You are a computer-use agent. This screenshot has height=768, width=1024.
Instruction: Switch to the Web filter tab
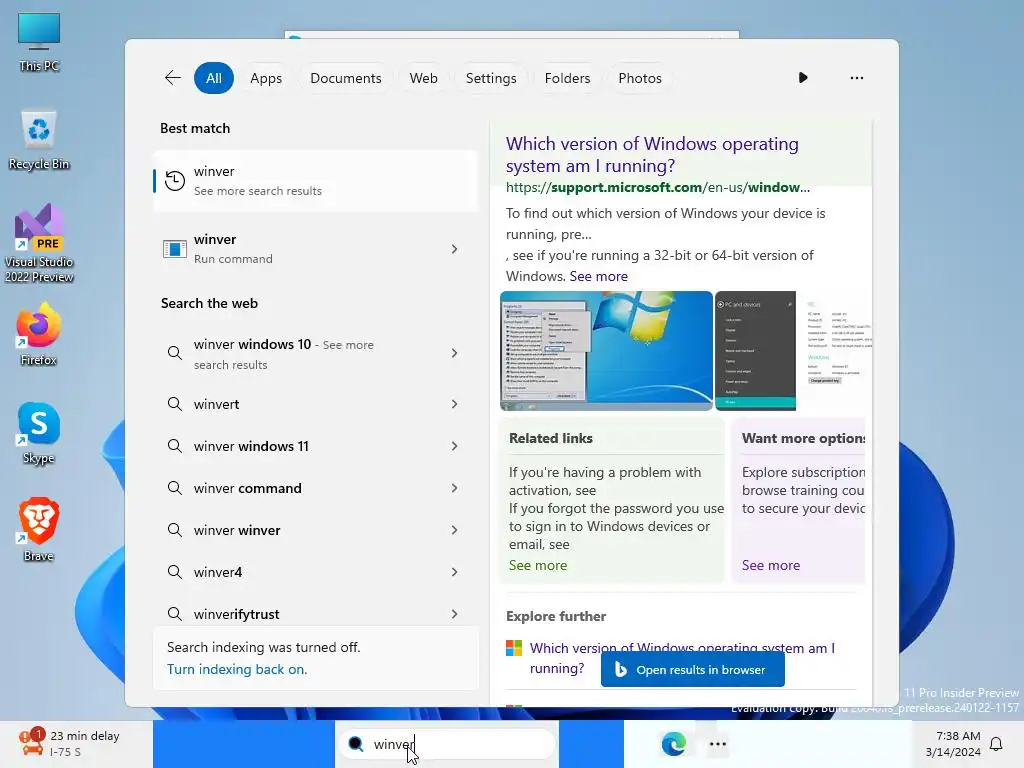click(x=423, y=78)
